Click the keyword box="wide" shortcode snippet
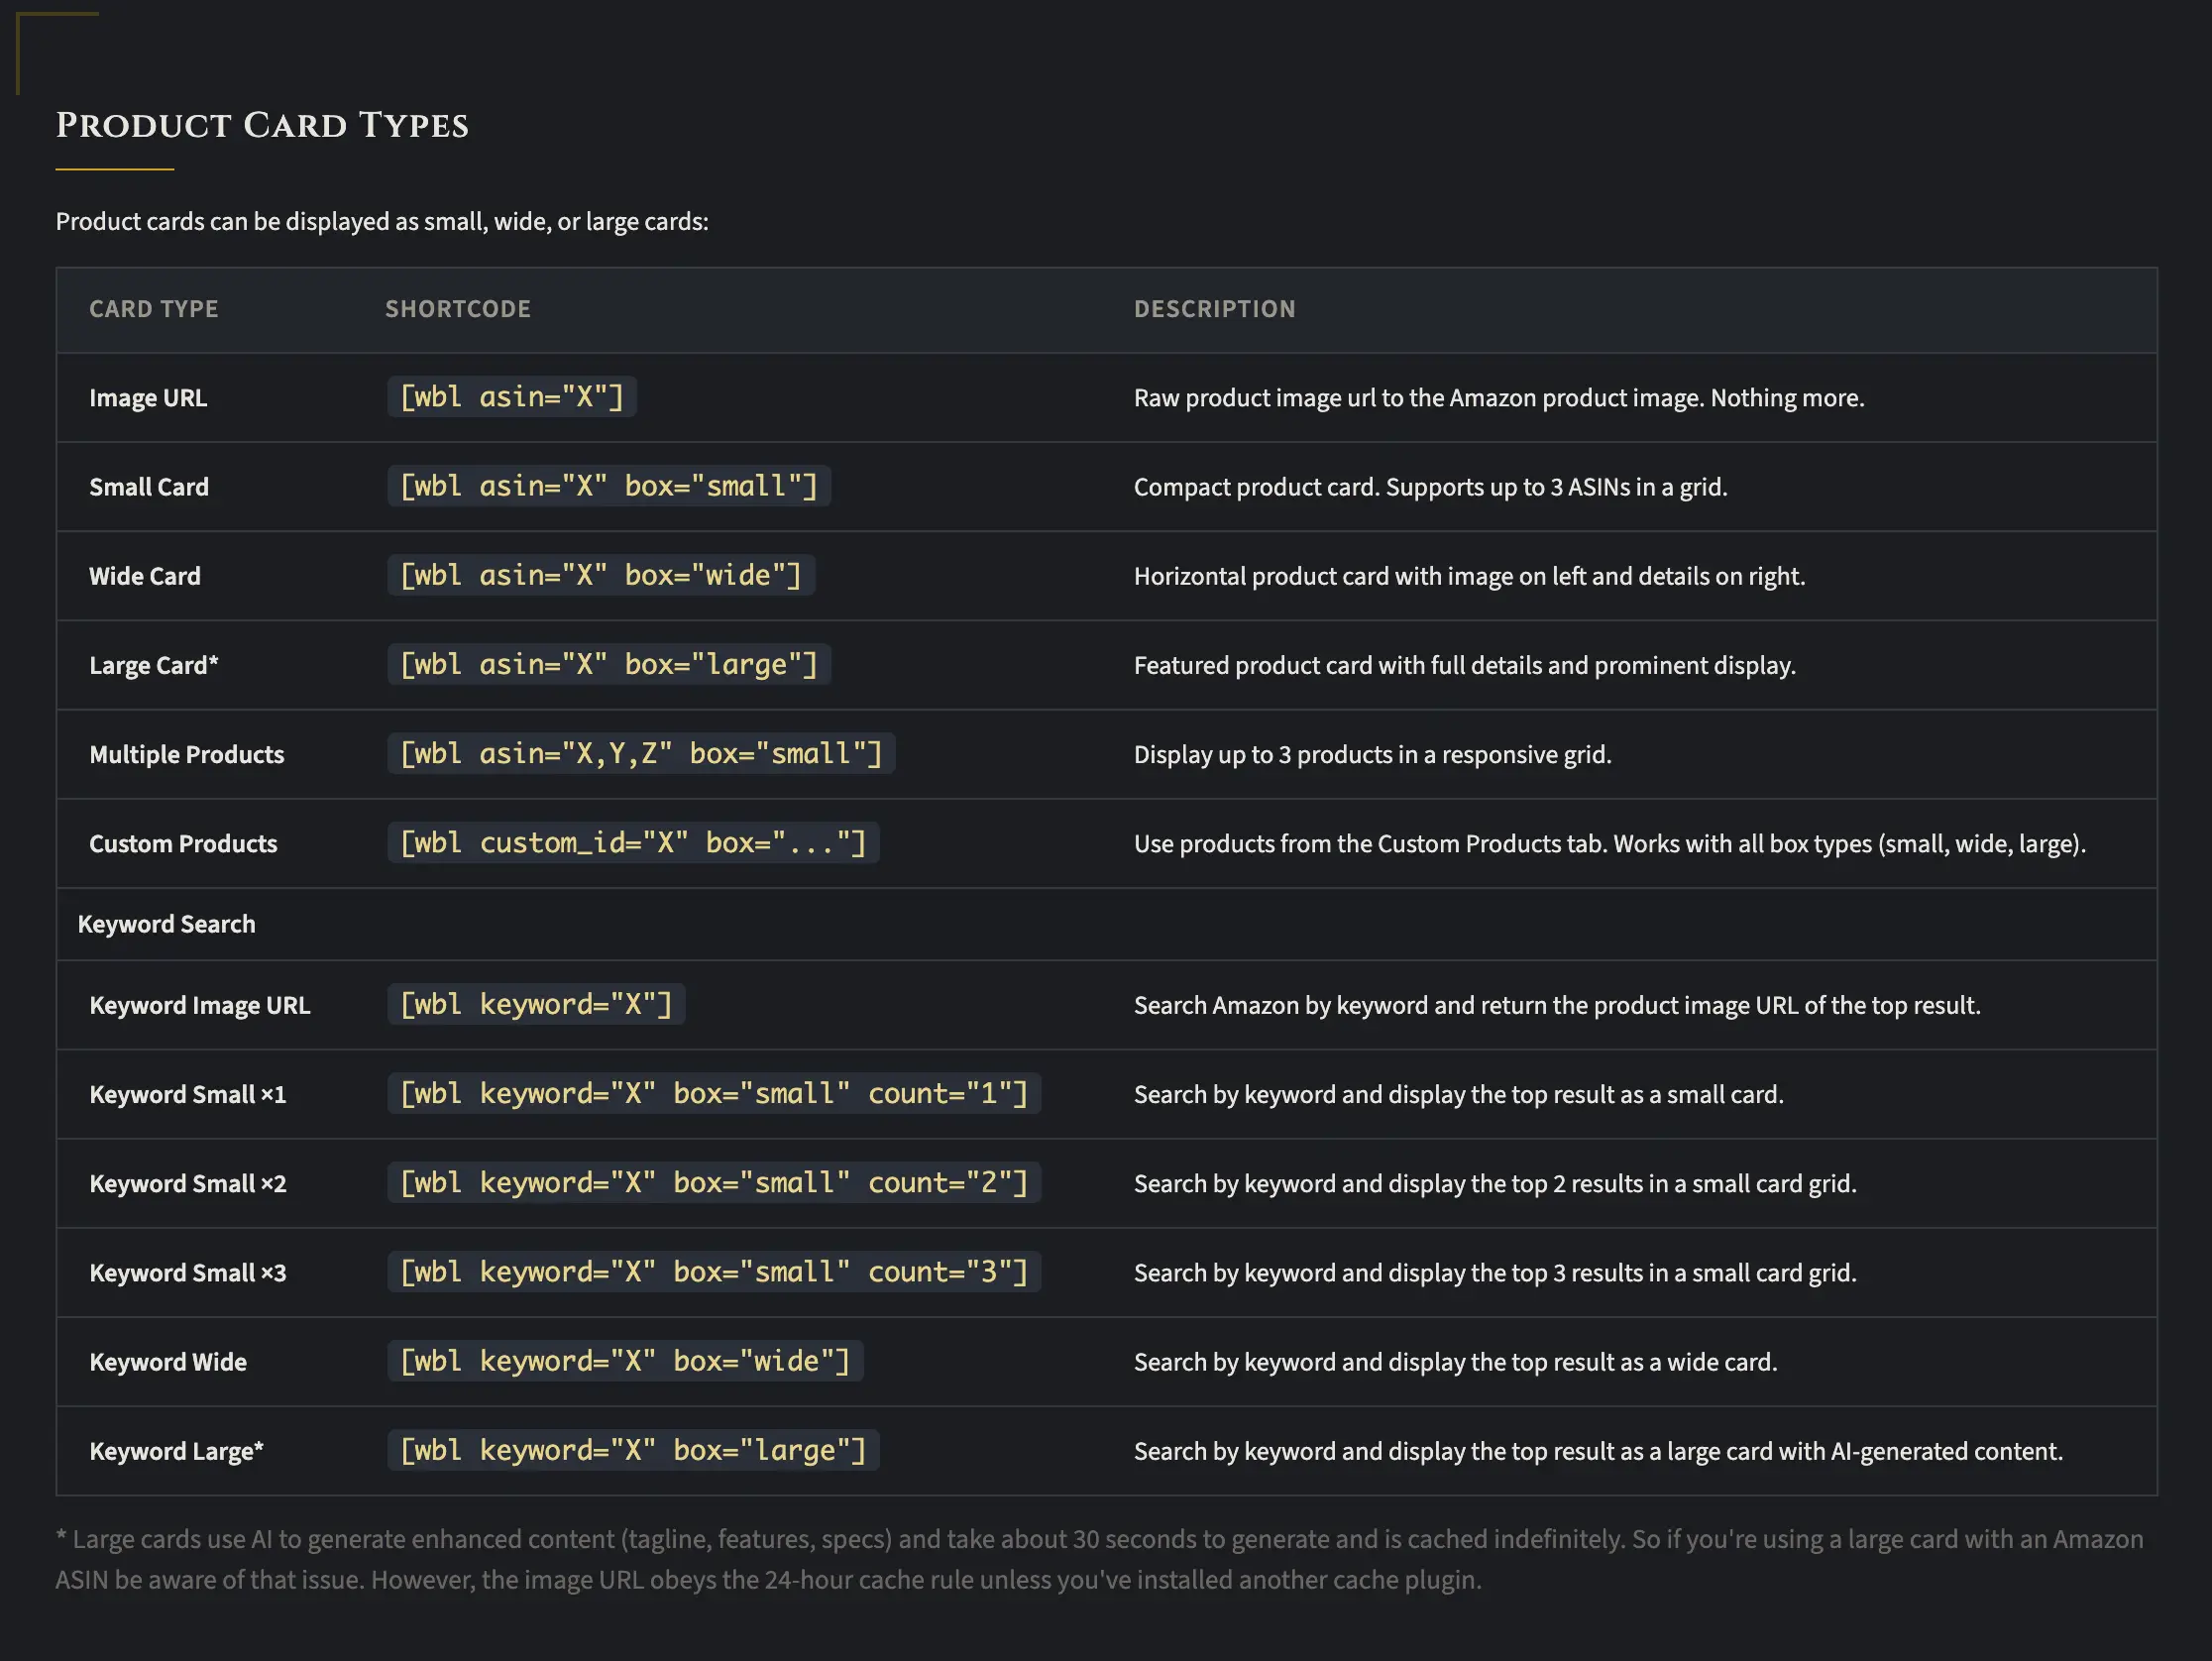This screenshot has height=1661, width=2212. click(x=624, y=1361)
